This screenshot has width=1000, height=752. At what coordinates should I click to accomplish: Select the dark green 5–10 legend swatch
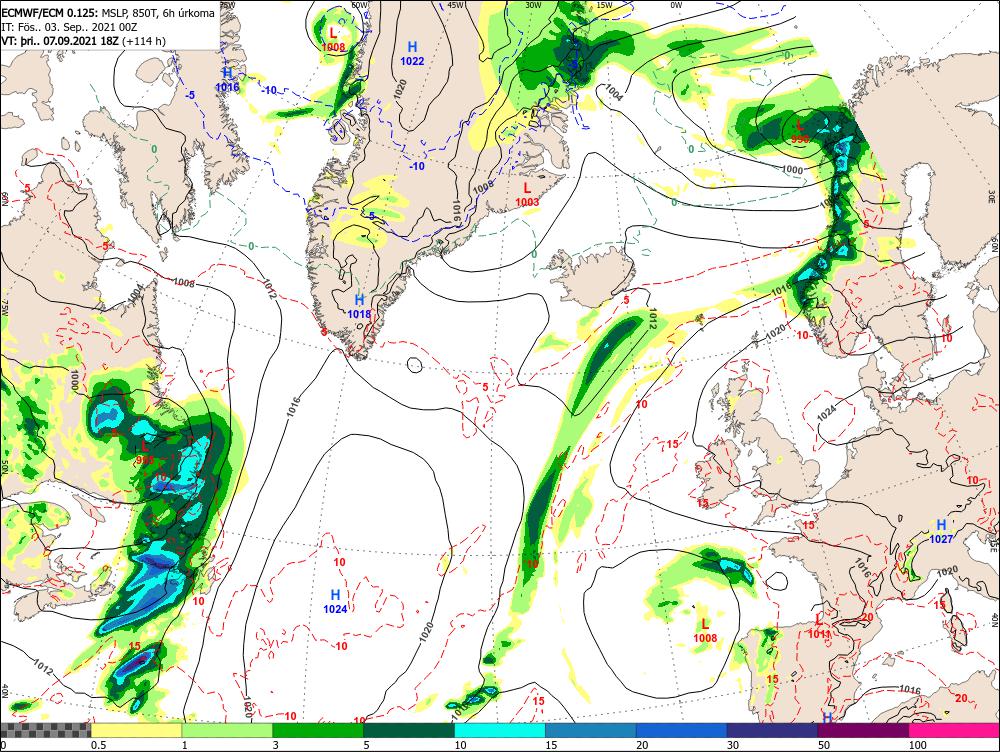point(409,730)
